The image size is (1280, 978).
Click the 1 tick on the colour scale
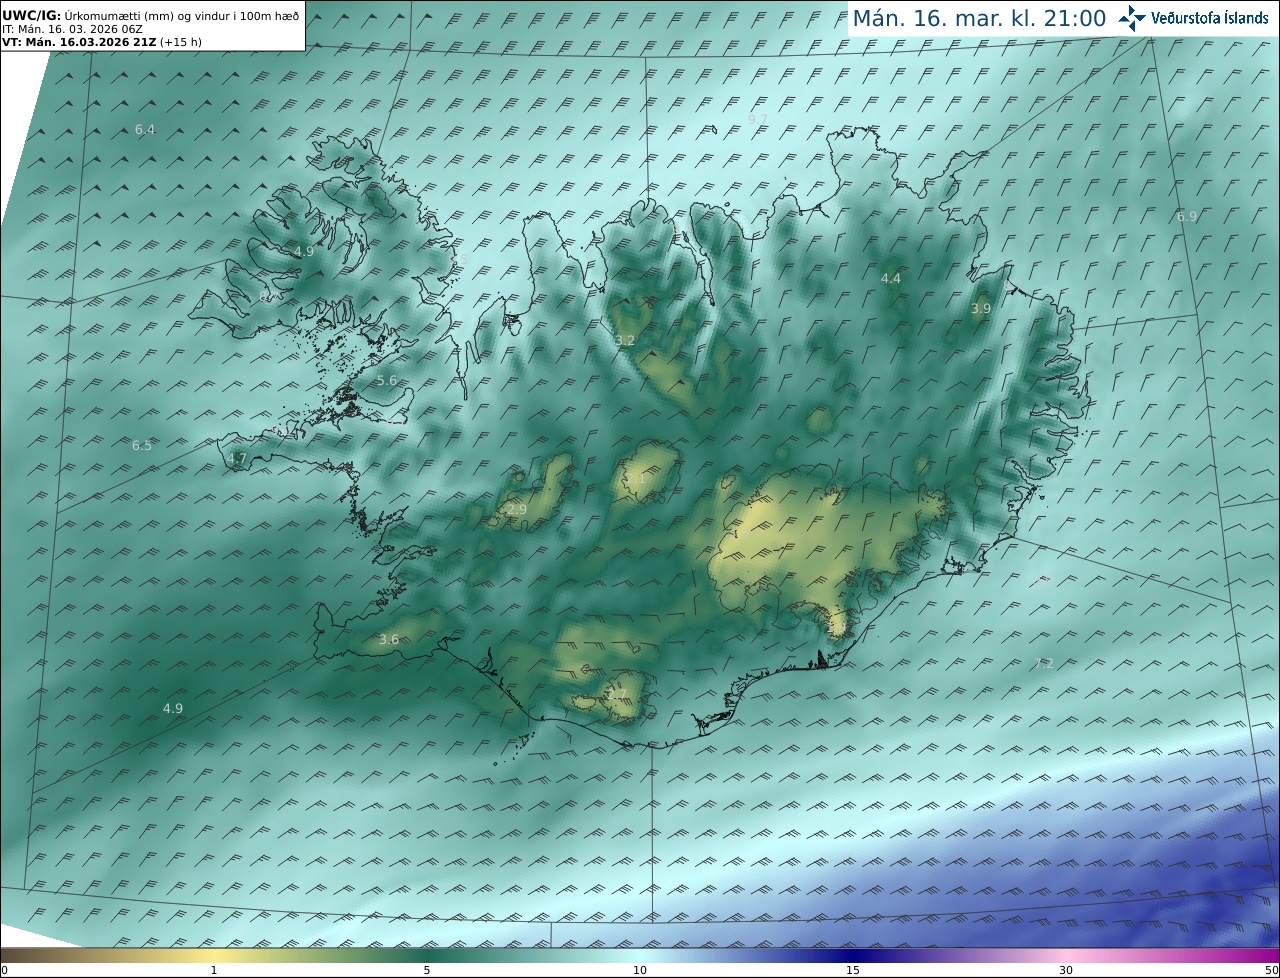click(x=214, y=970)
